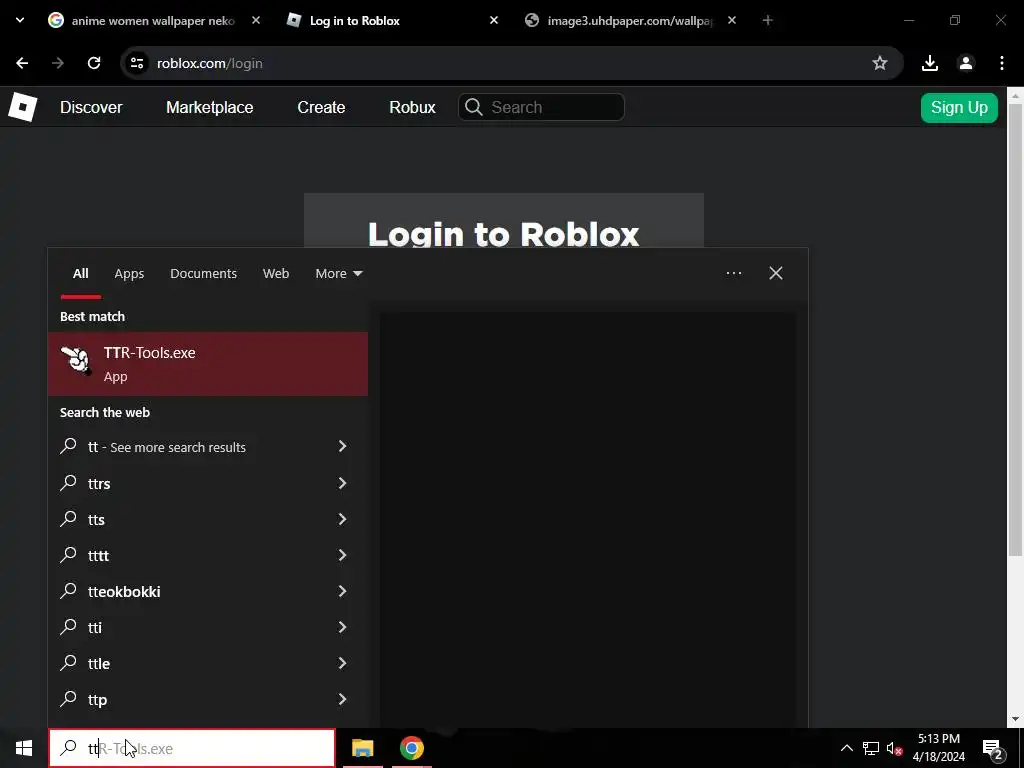
Task: Expand the tts suggestion arrow
Action: pyautogui.click(x=342, y=519)
